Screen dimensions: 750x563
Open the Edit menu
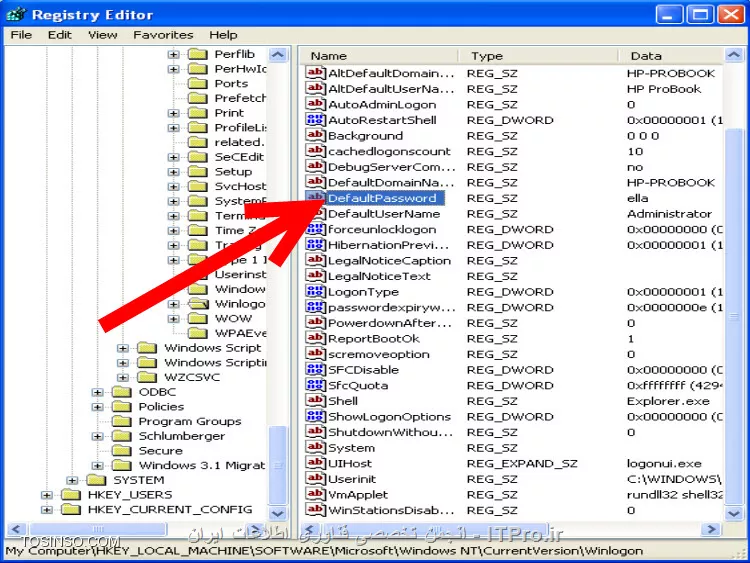[59, 35]
